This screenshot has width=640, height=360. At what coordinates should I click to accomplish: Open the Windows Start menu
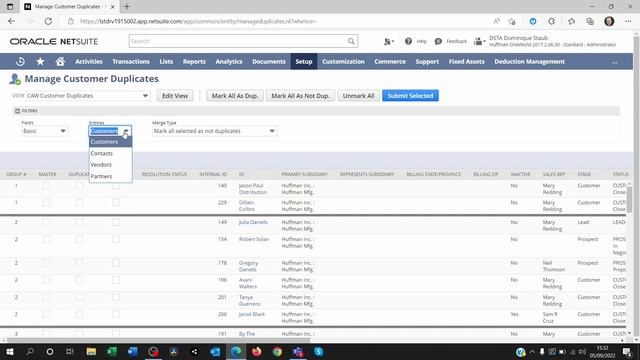click(10, 351)
